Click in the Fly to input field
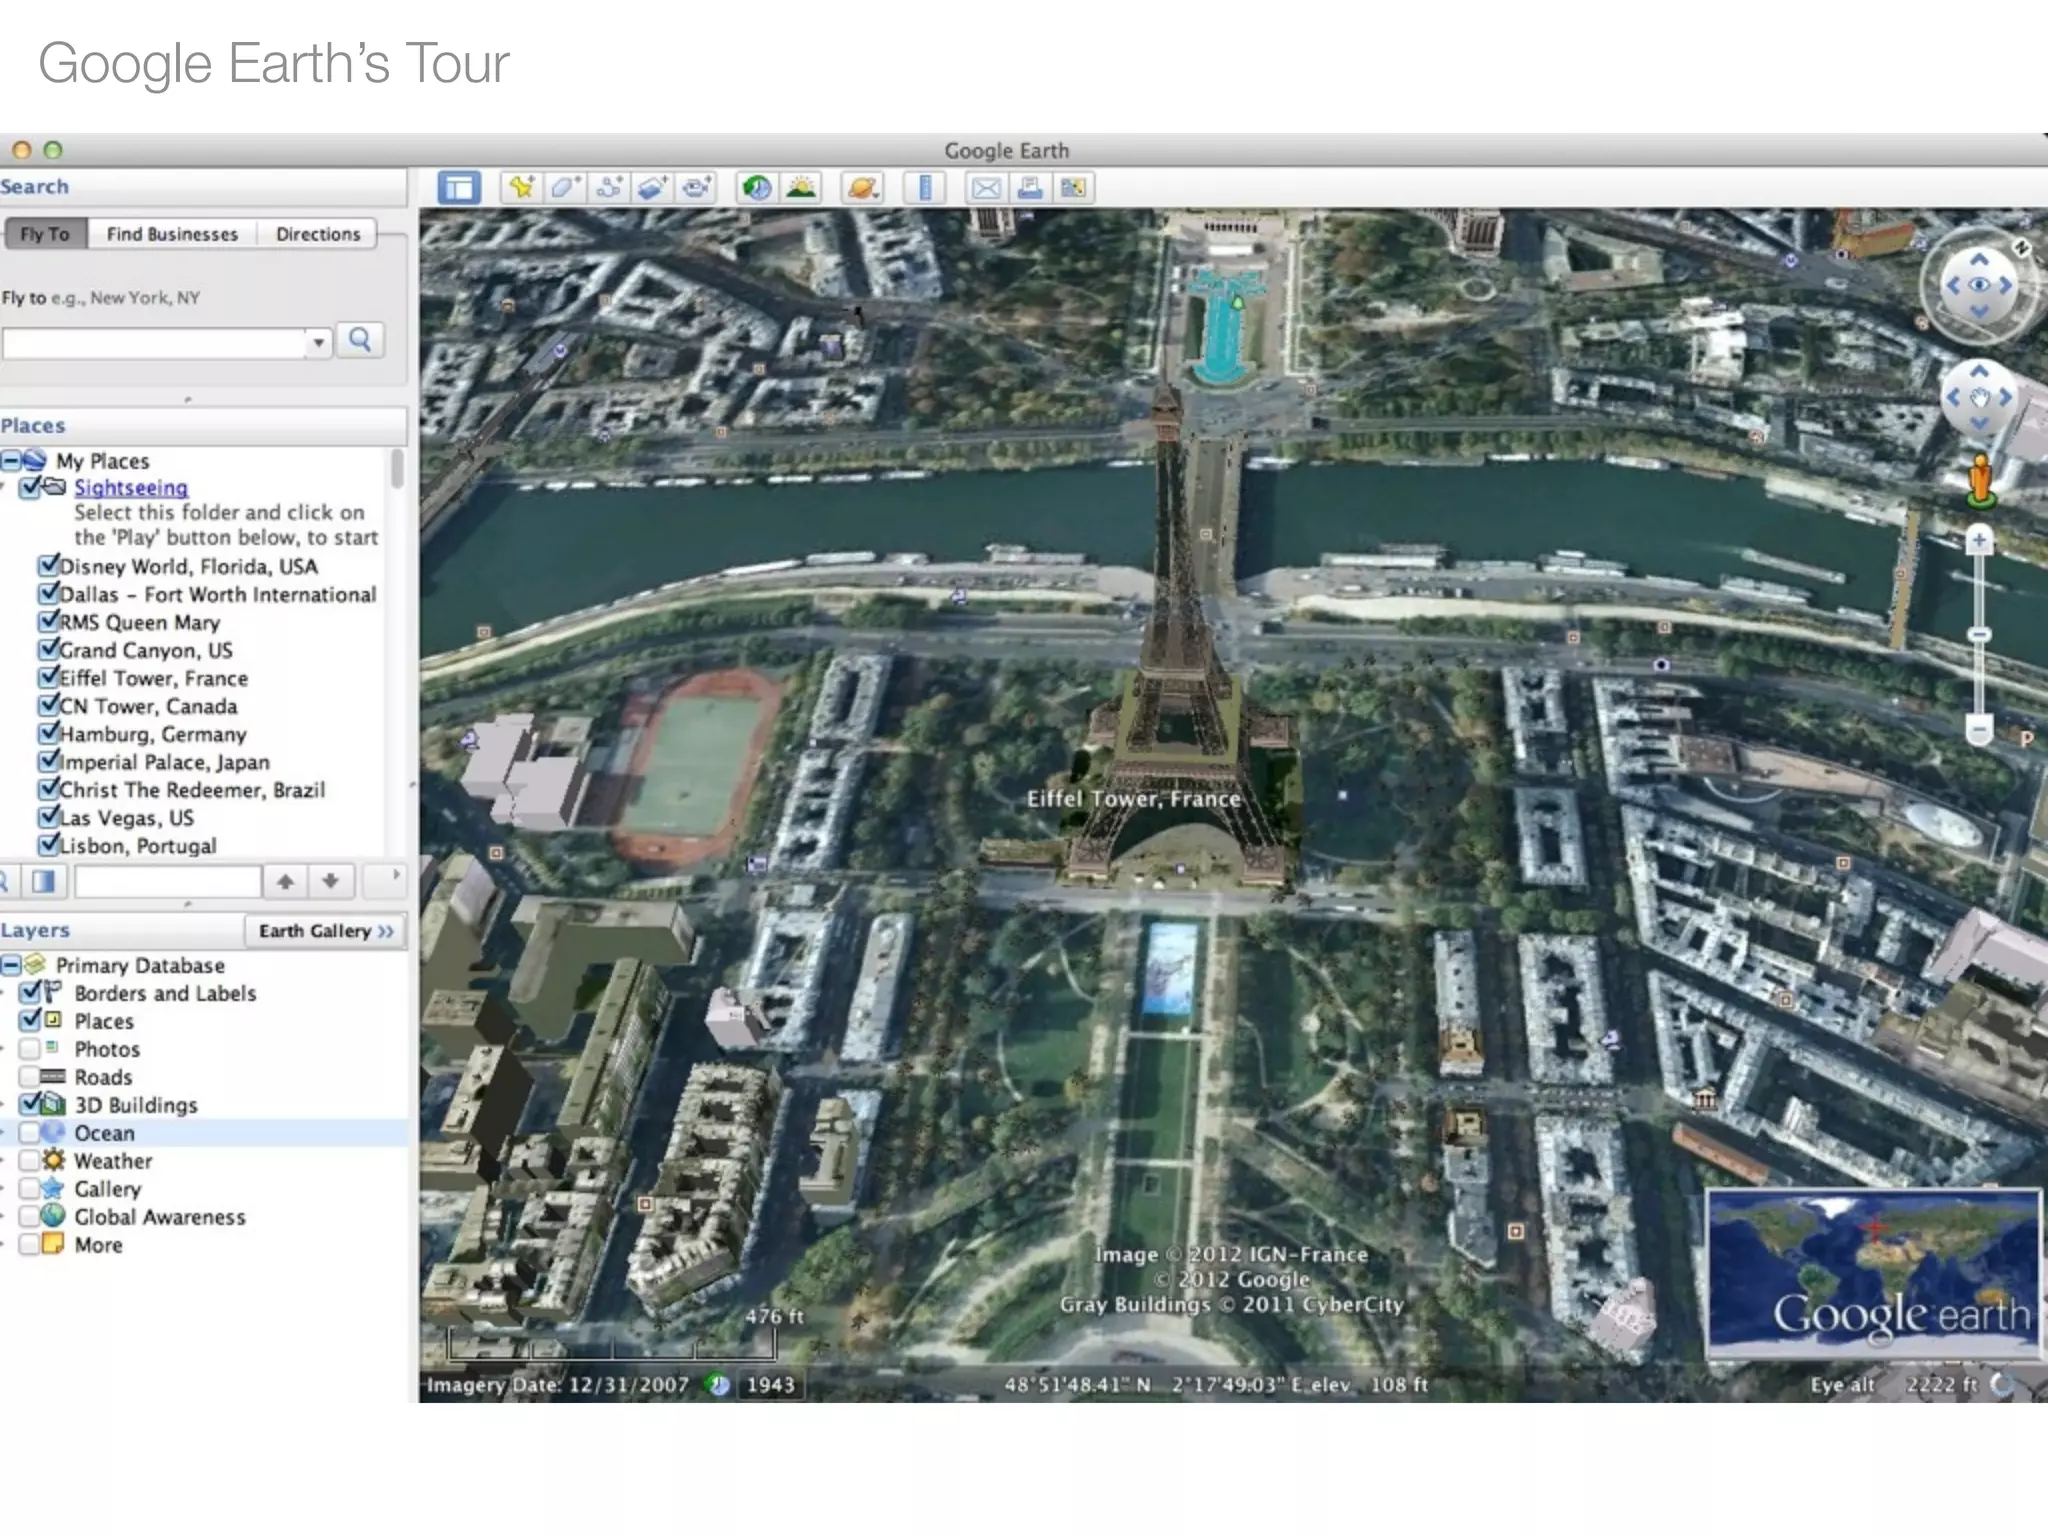Image resolution: width=2048 pixels, height=1536 pixels. [x=154, y=343]
